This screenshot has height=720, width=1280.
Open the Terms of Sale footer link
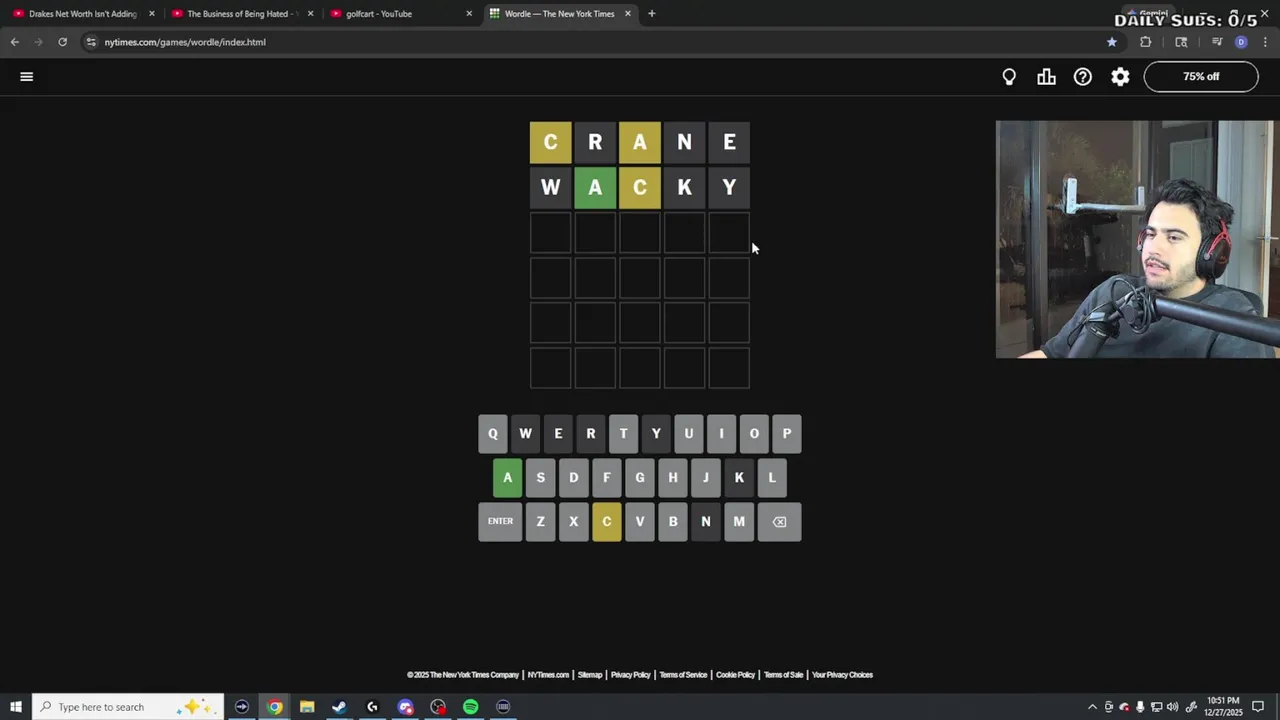783,675
